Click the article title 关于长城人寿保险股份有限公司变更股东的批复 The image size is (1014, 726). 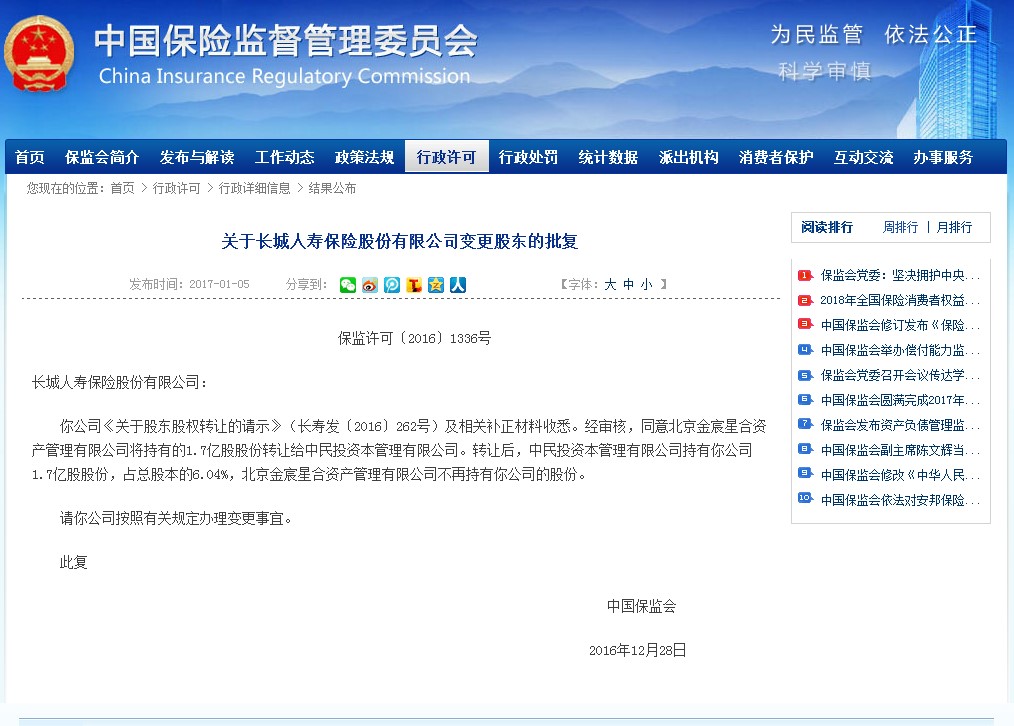(x=400, y=241)
